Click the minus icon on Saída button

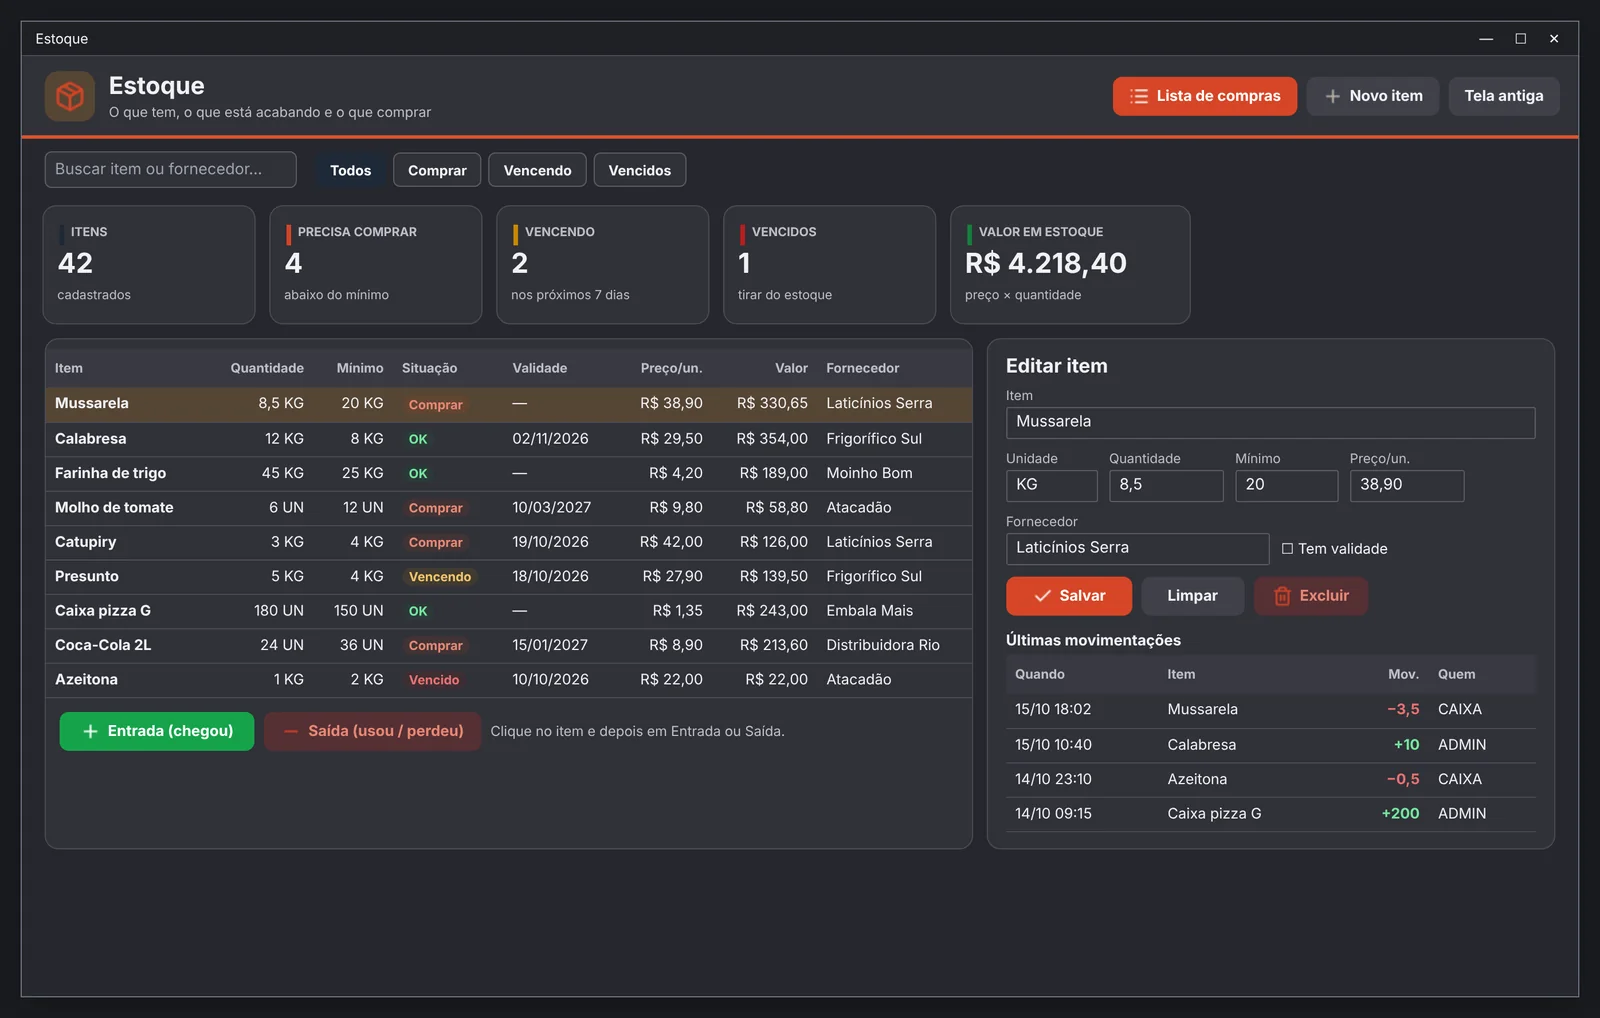291,732
